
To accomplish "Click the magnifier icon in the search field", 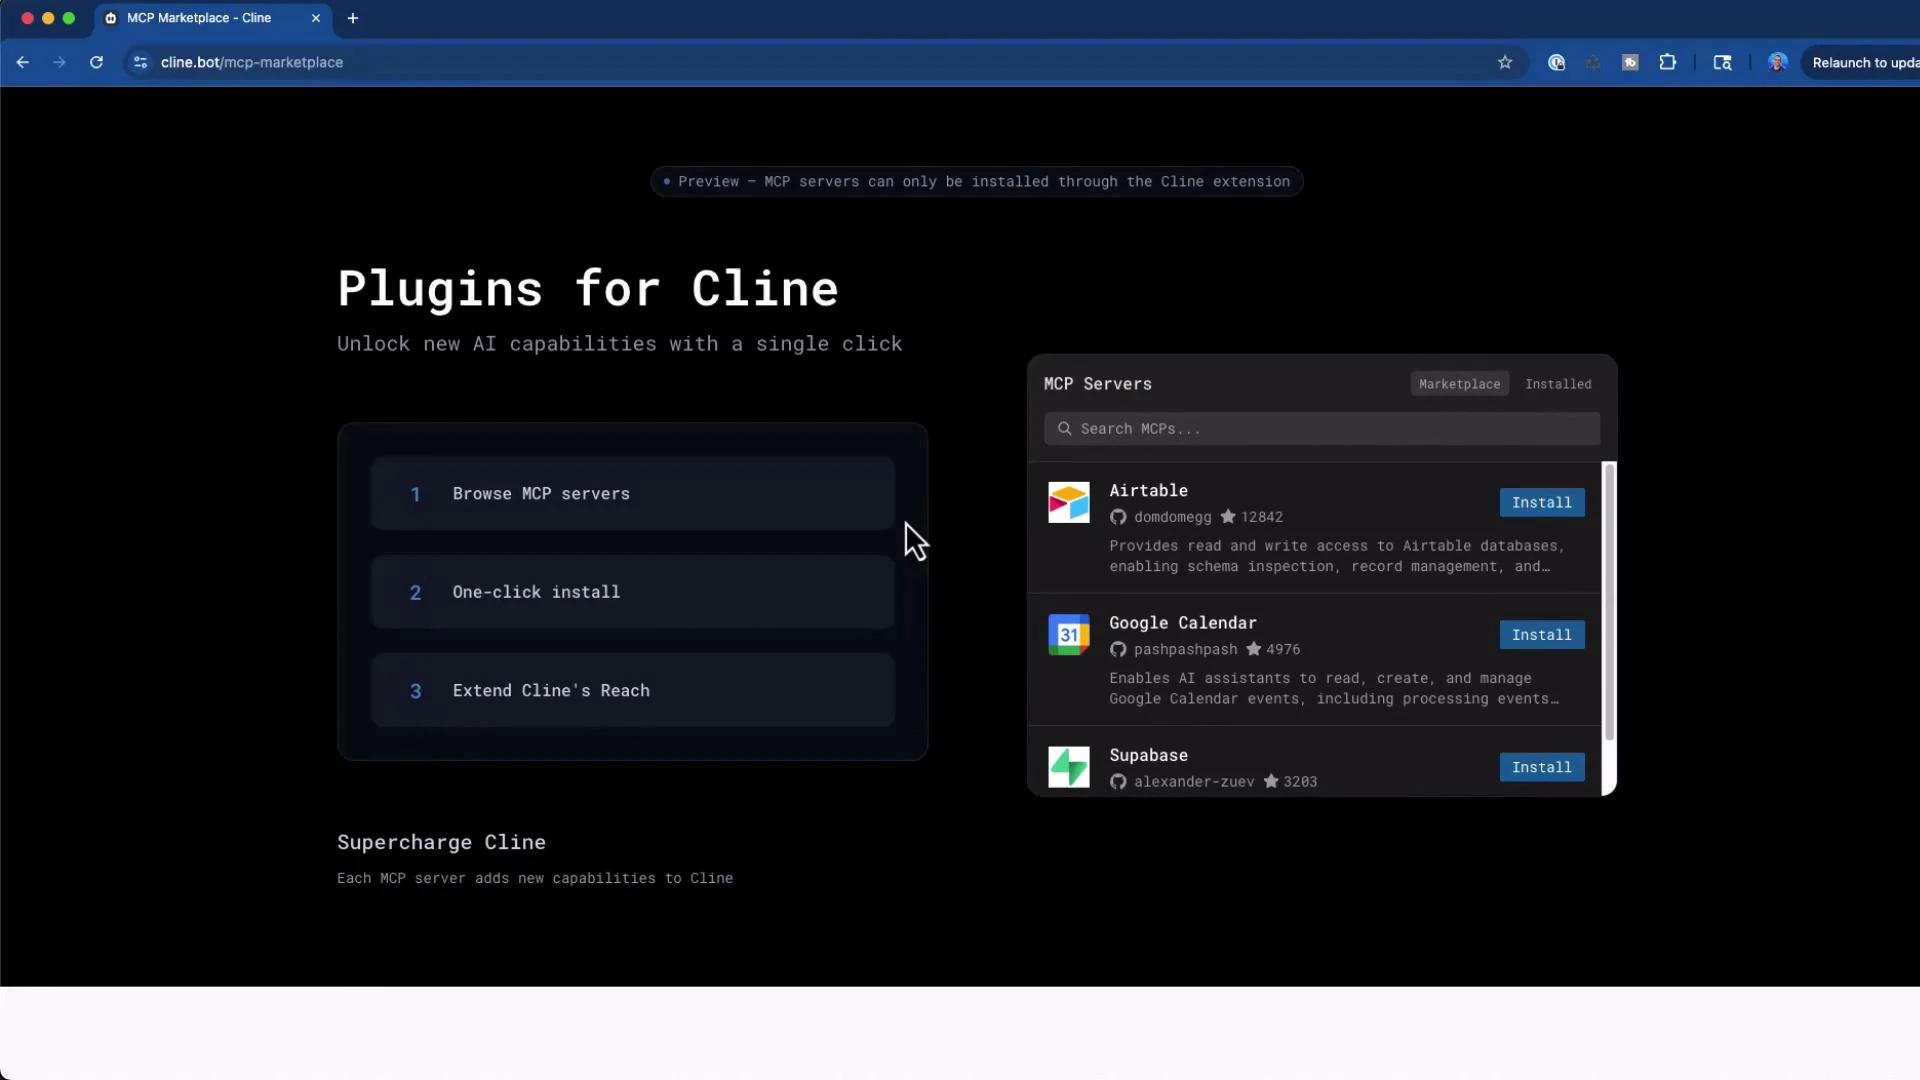I will (x=1064, y=428).
